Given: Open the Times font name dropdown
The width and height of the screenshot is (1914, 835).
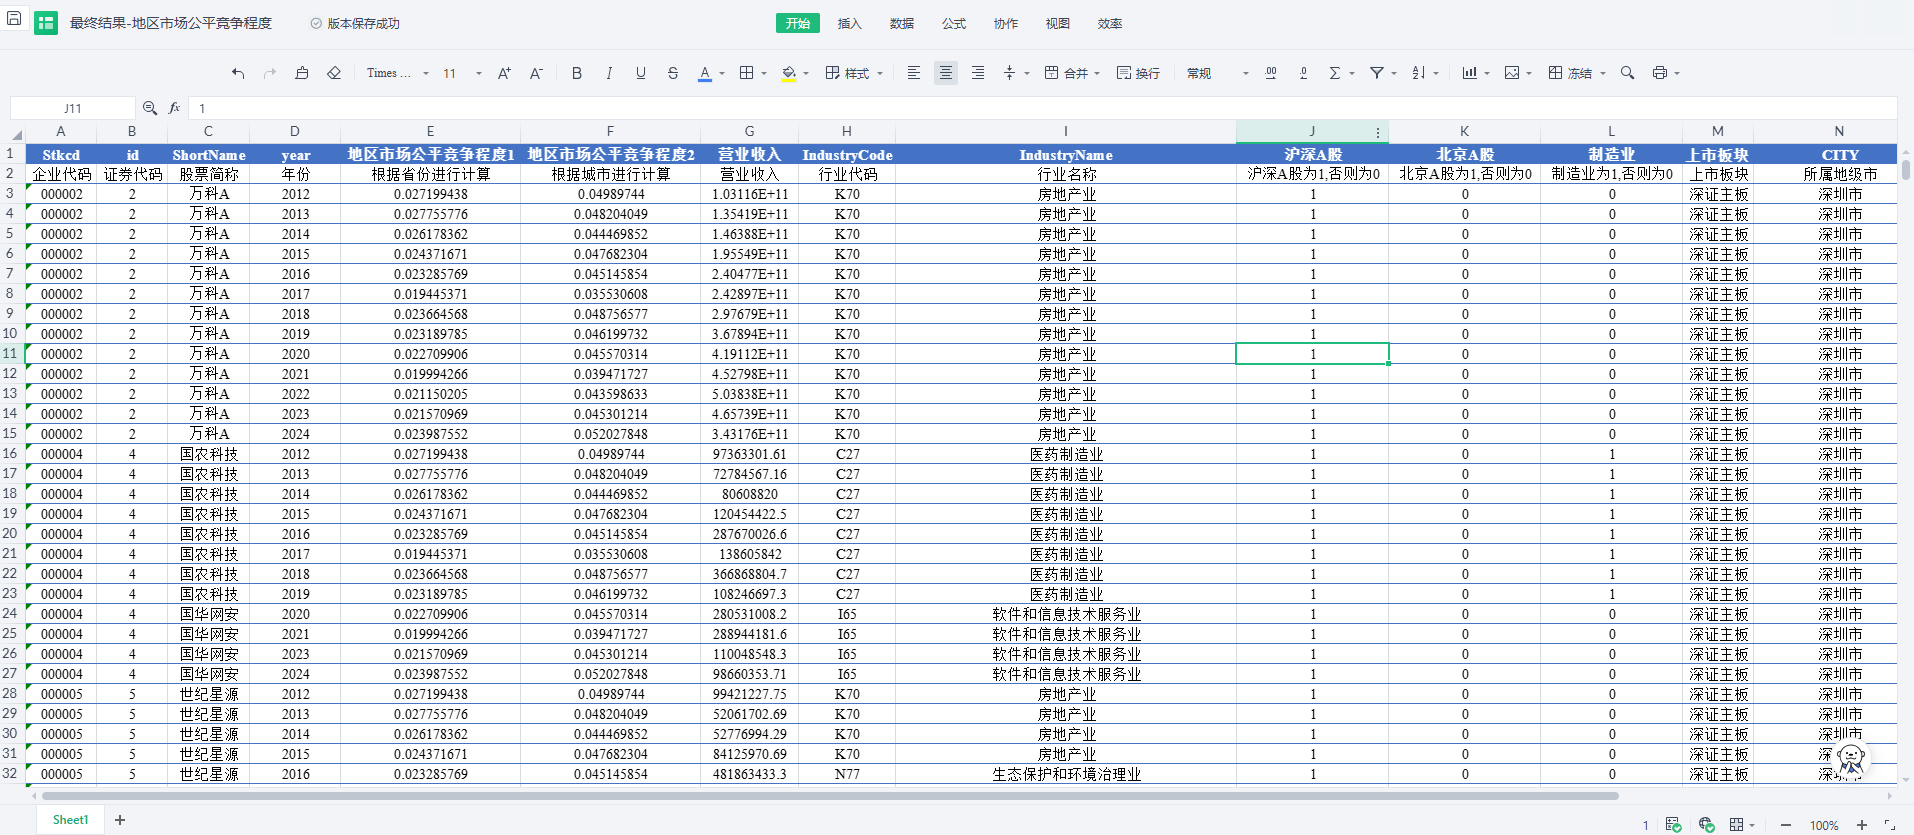Looking at the screenshot, I should (x=397, y=73).
